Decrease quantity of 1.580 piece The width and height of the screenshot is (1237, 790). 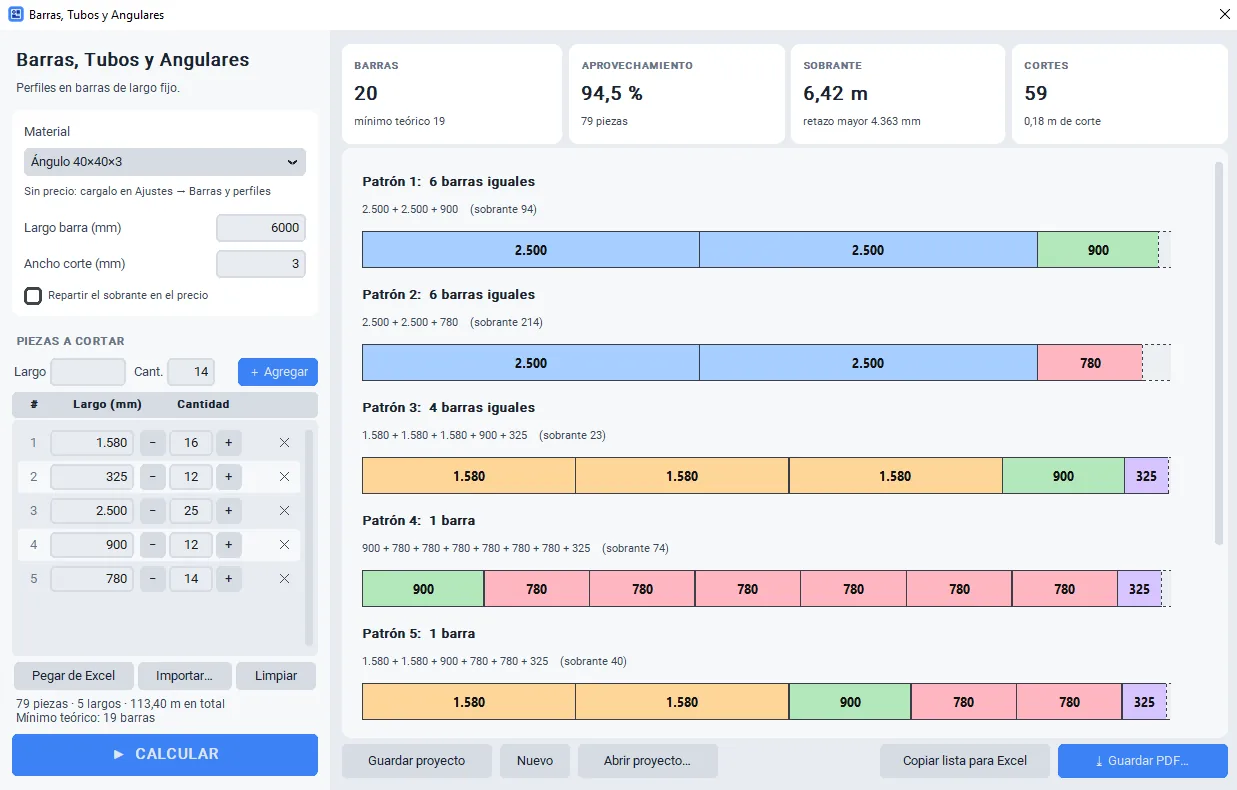point(152,443)
